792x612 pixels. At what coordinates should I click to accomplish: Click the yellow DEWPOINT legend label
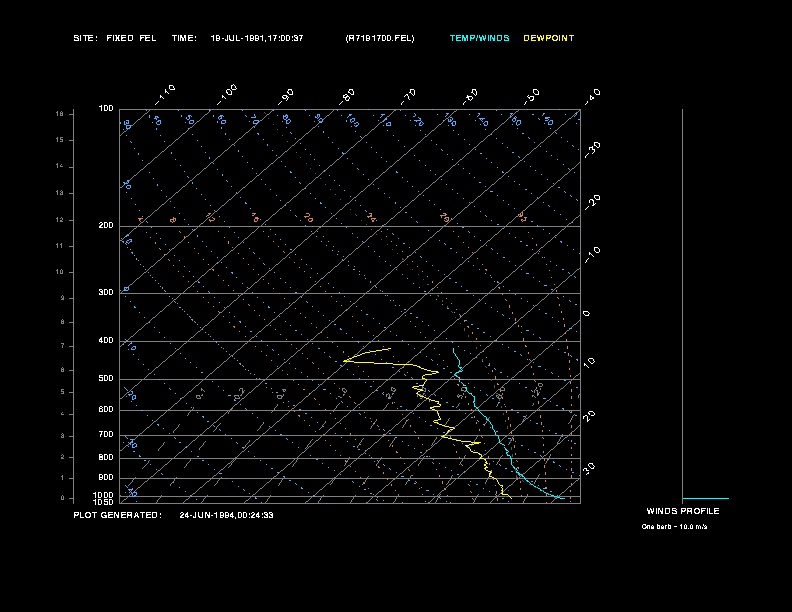(x=549, y=38)
